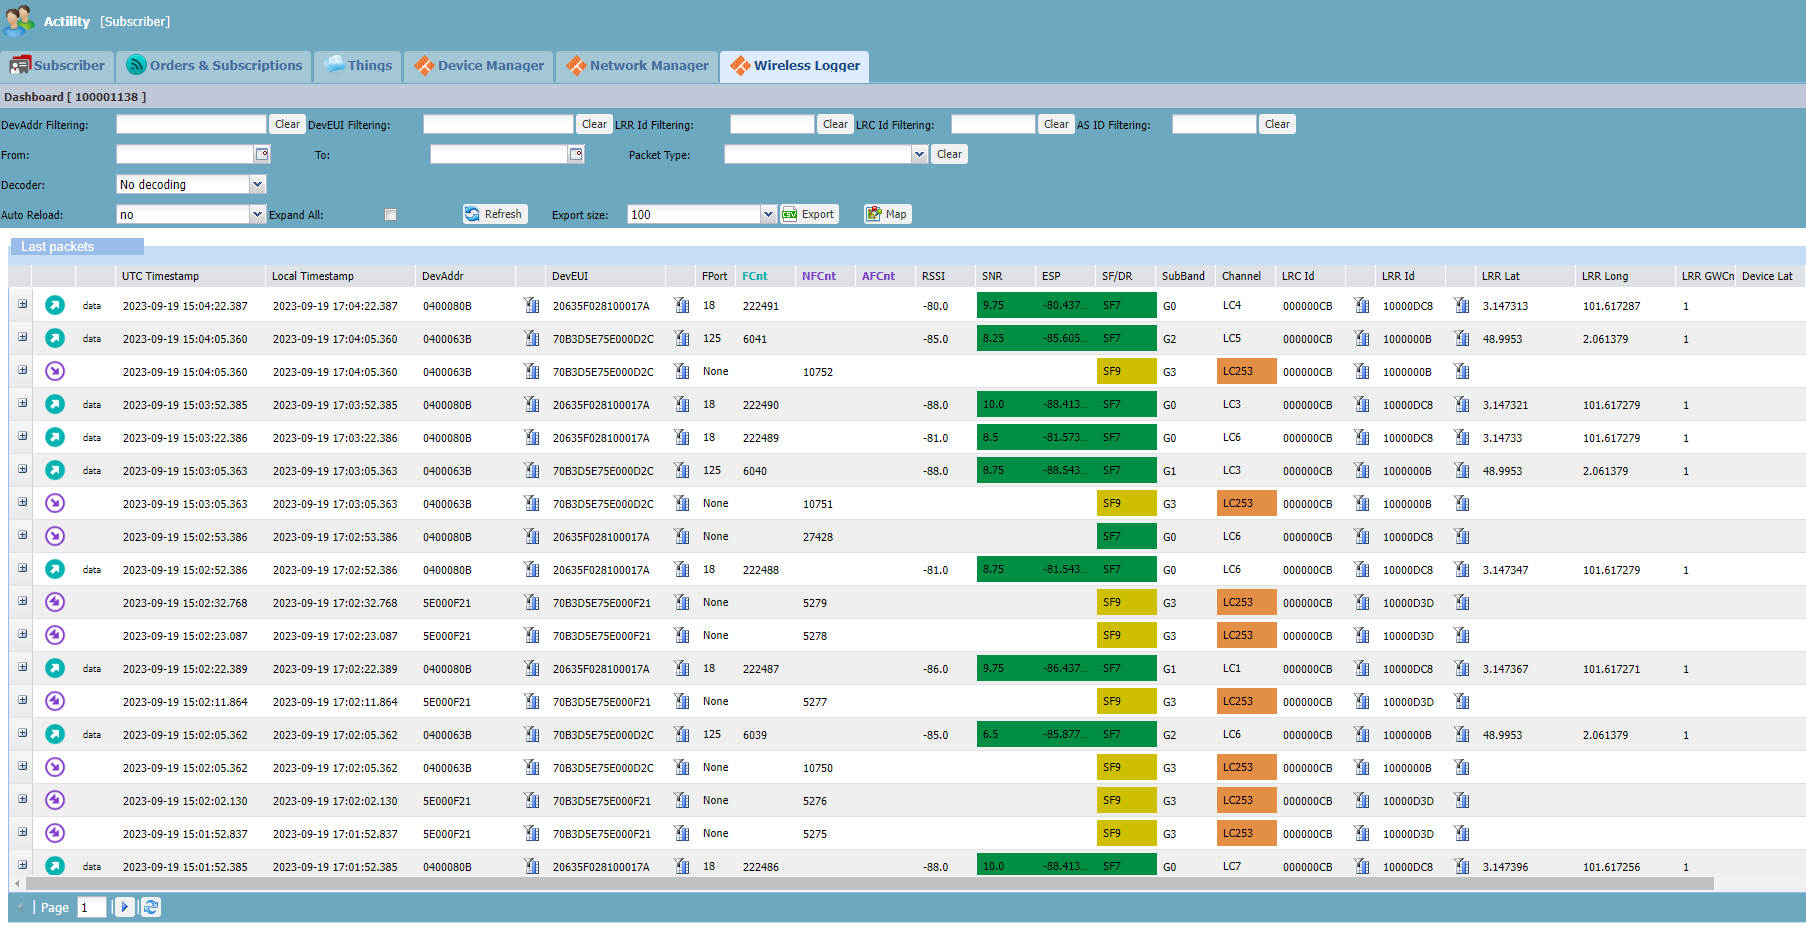This screenshot has height=929, width=1806.
Task: Click the reload icon in page footer
Action: (151, 907)
